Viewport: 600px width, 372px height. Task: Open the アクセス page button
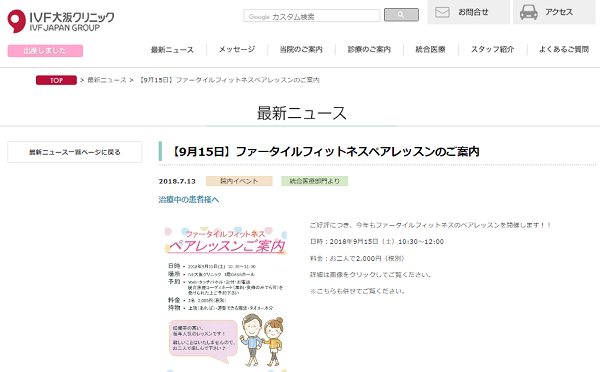[554, 12]
